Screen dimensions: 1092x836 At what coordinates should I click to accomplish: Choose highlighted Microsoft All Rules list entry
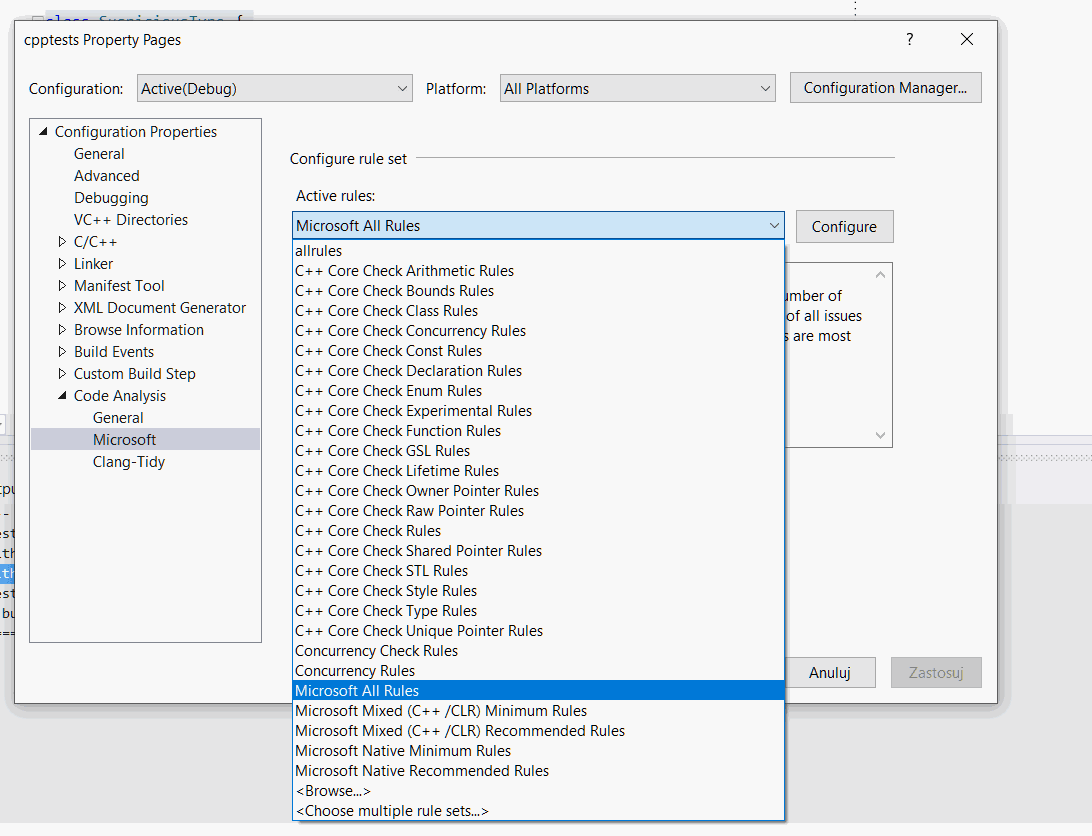(x=538, y=691)
